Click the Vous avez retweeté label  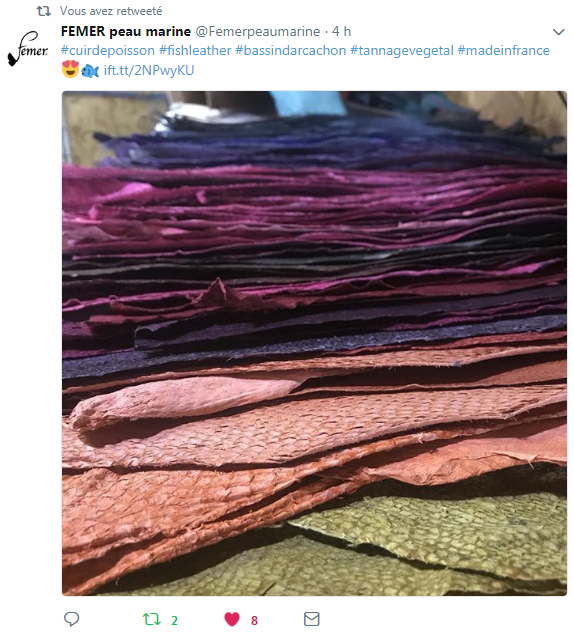pyautogui.click(x=111, y=11)
